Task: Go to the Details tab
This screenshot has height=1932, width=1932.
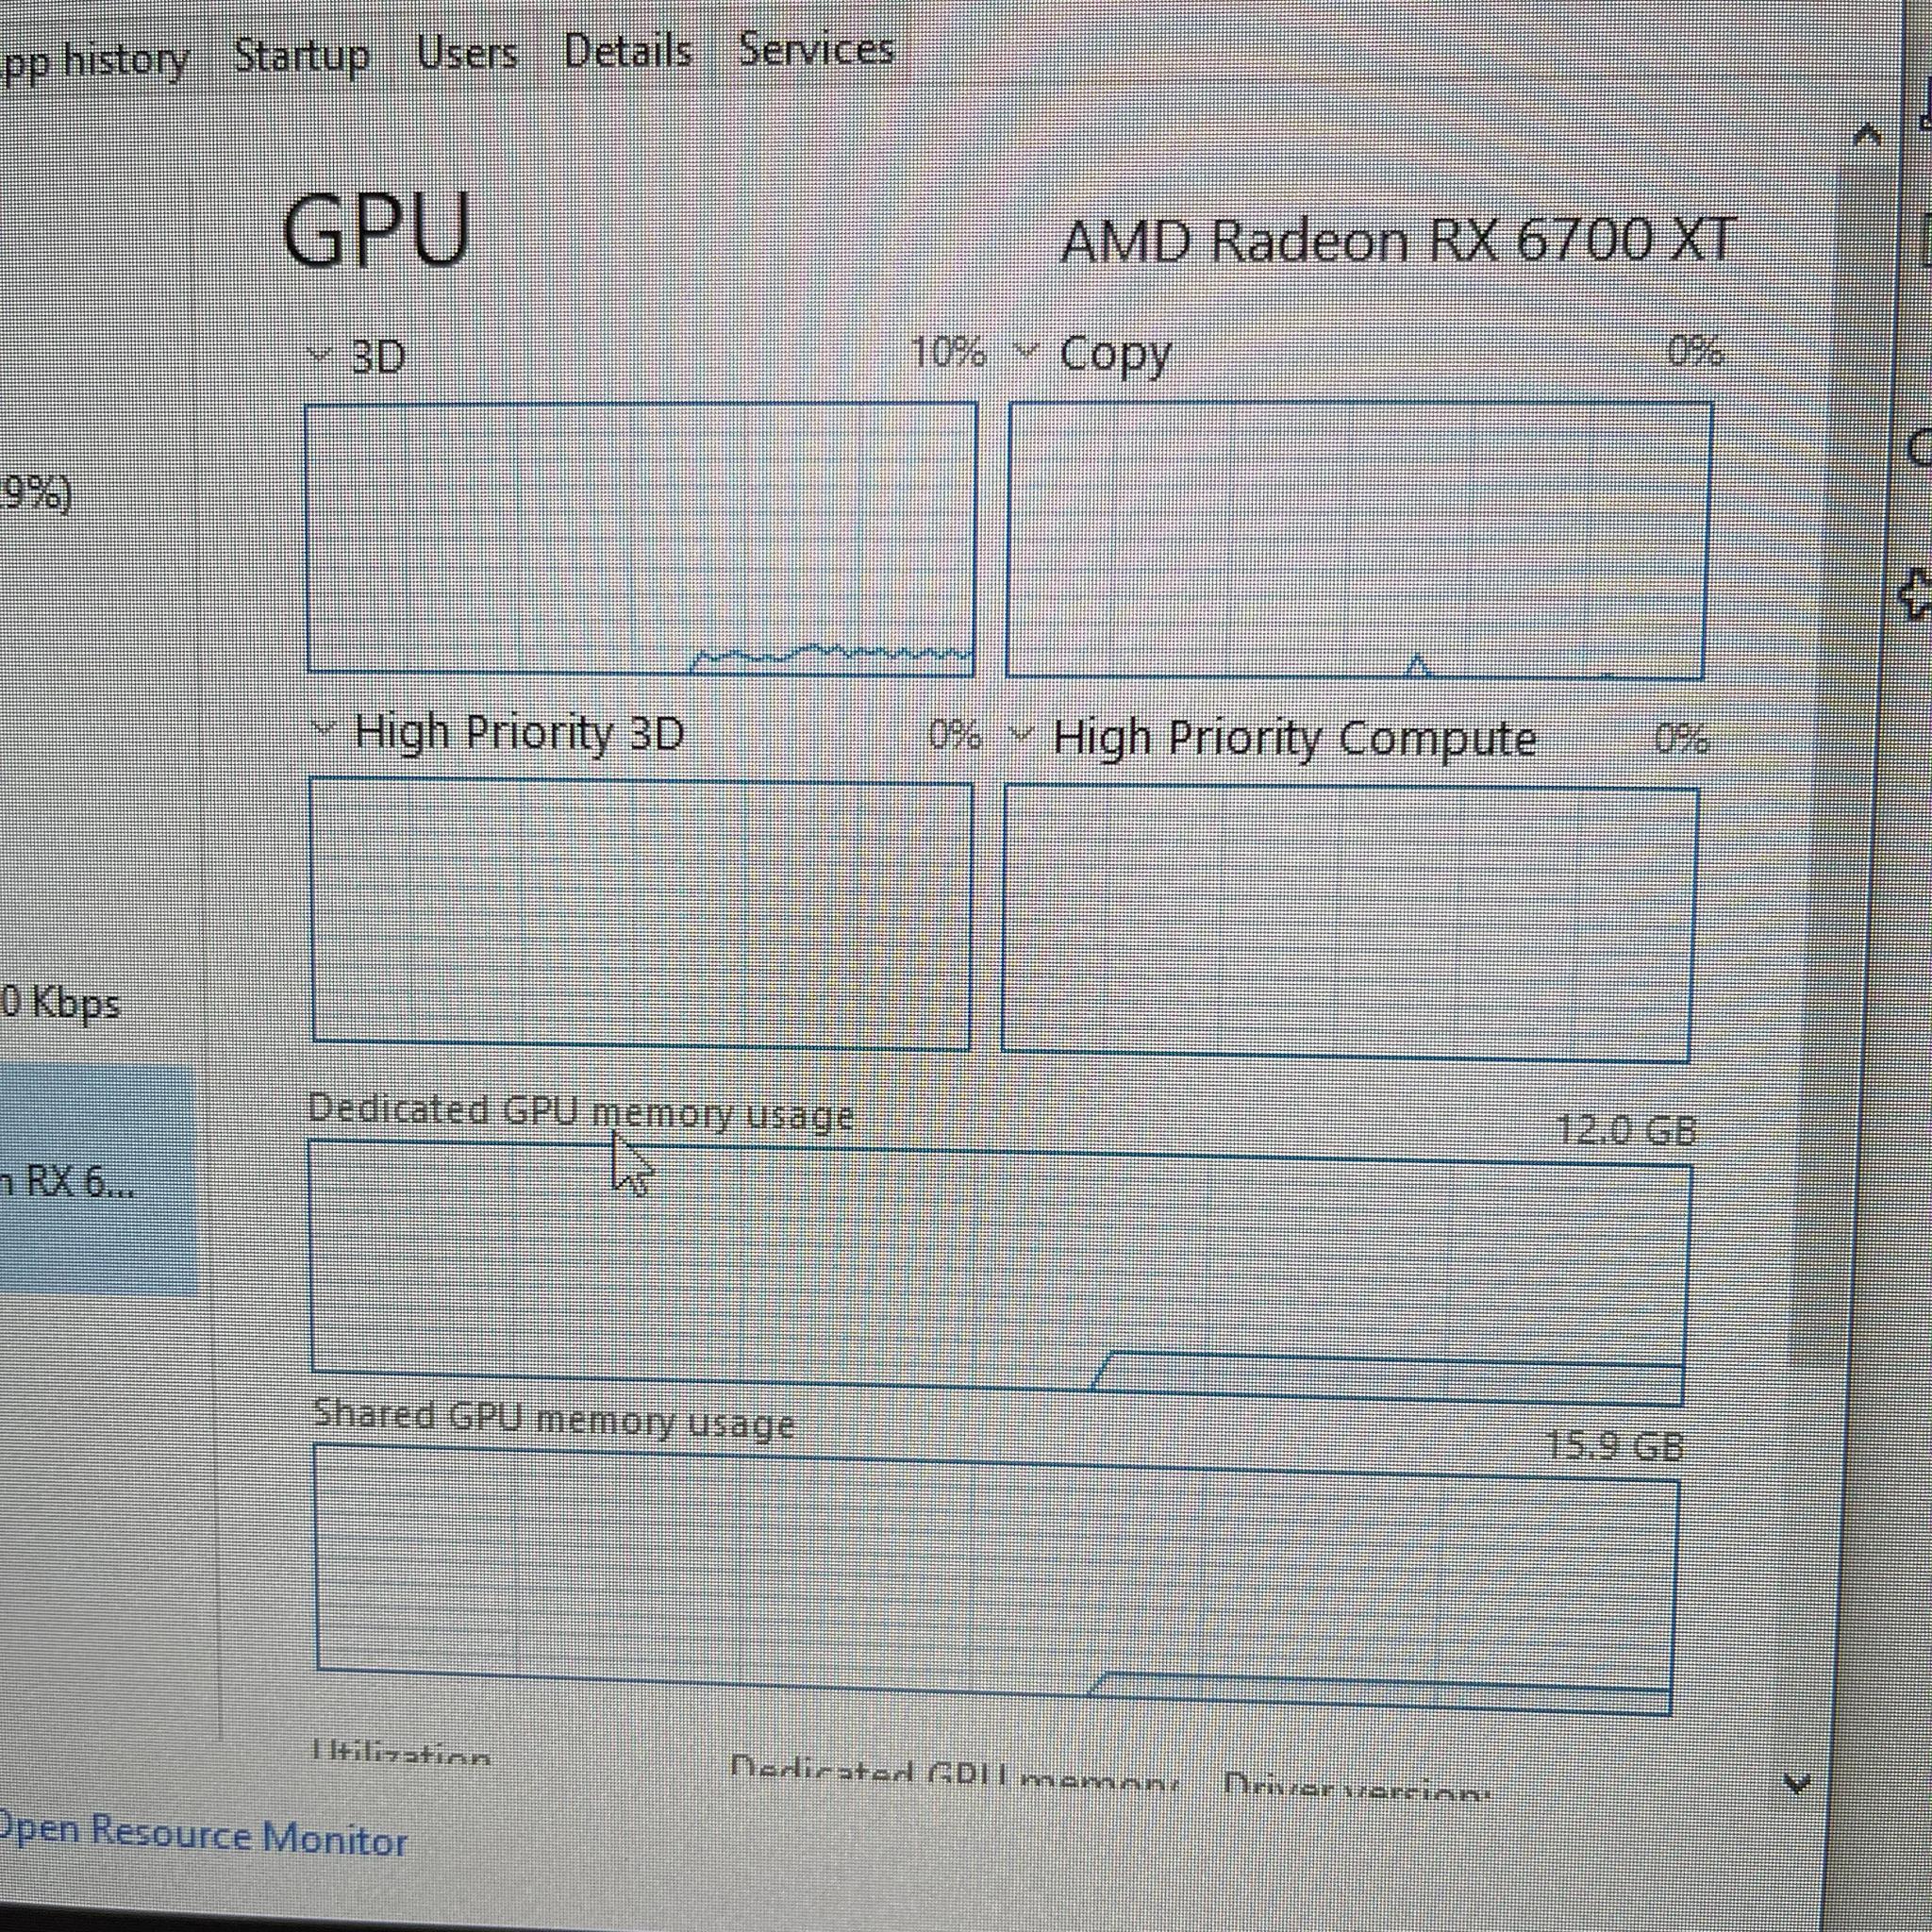Action: tap(628, 50)
